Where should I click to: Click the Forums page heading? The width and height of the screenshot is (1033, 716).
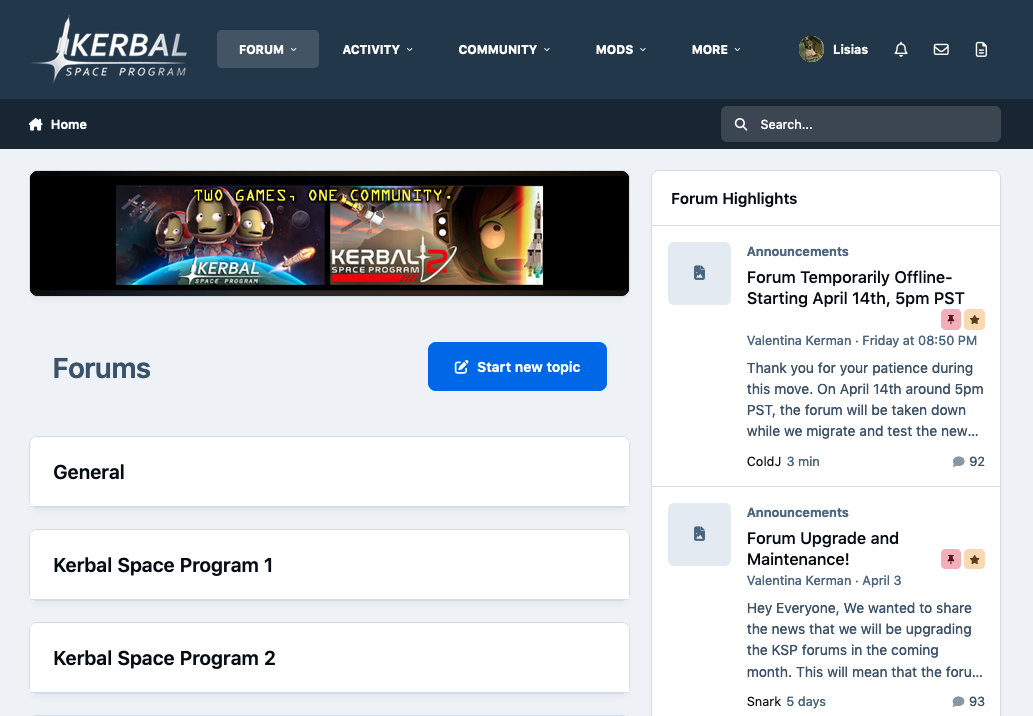pos(101,368)
